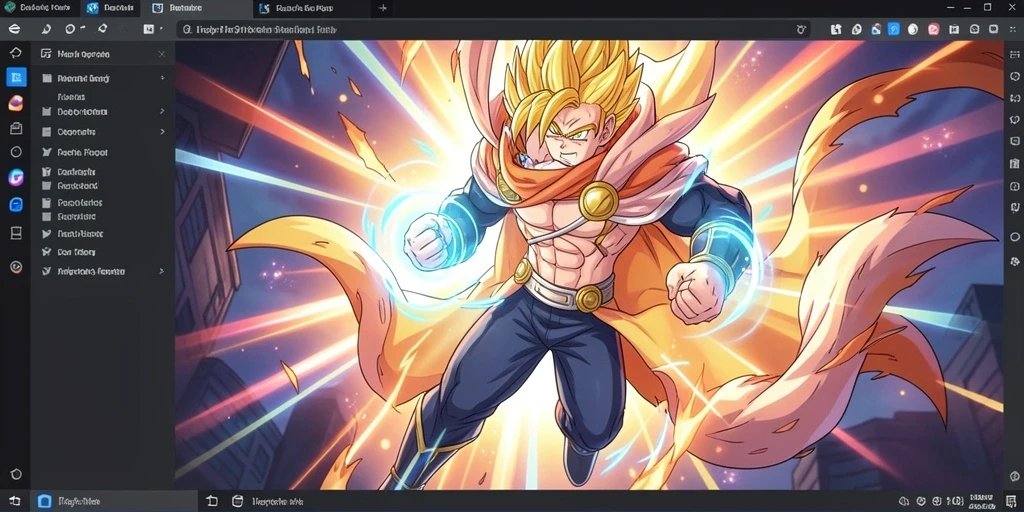Viewport: 1024px width, 512px height.
Task: Open the hexagon settings icon at the left sidebar's bottom
Action: click(x=16, y=474)
